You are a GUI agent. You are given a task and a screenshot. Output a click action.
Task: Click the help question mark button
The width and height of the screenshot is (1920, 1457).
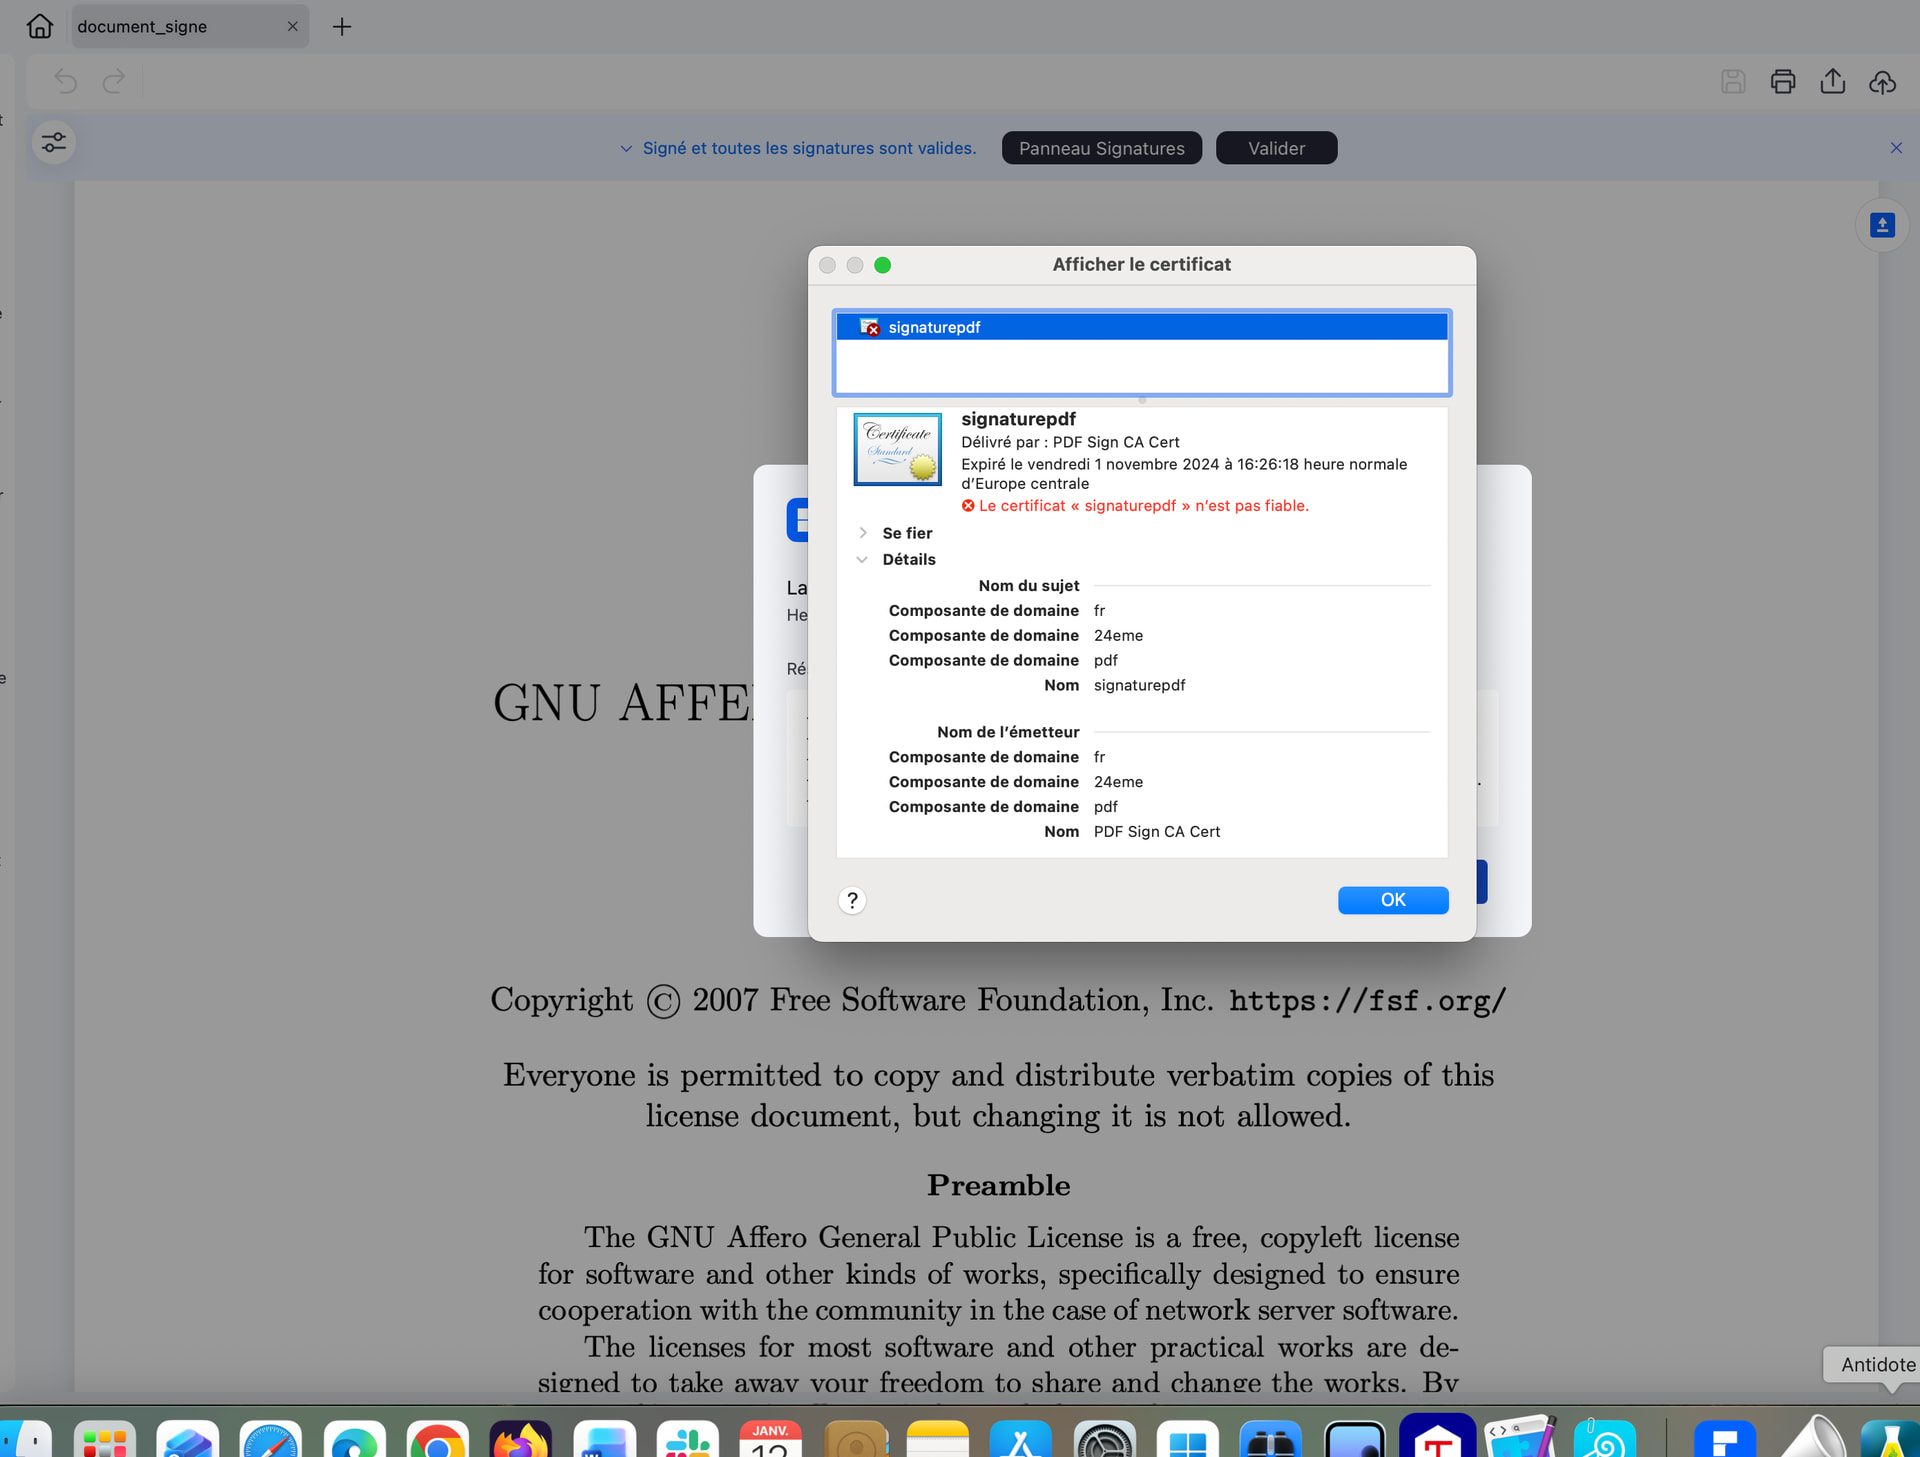coord(852,900)
